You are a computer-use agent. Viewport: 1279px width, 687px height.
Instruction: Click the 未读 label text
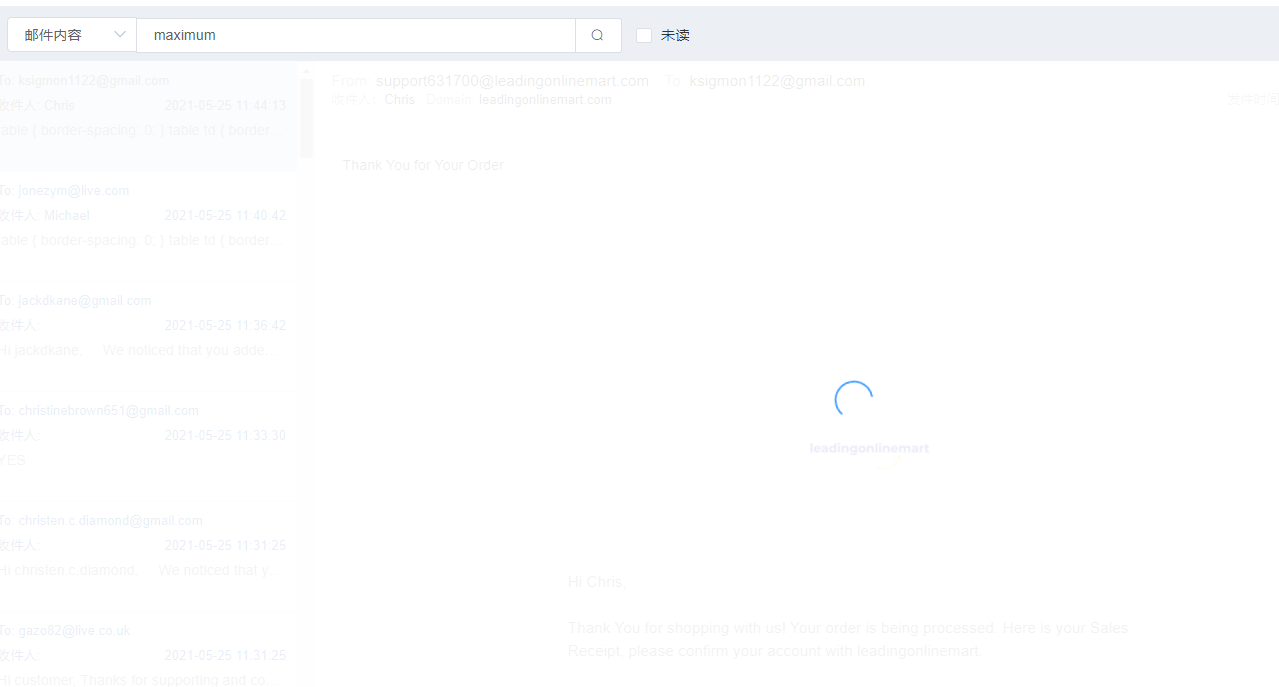tap(675, 35)
